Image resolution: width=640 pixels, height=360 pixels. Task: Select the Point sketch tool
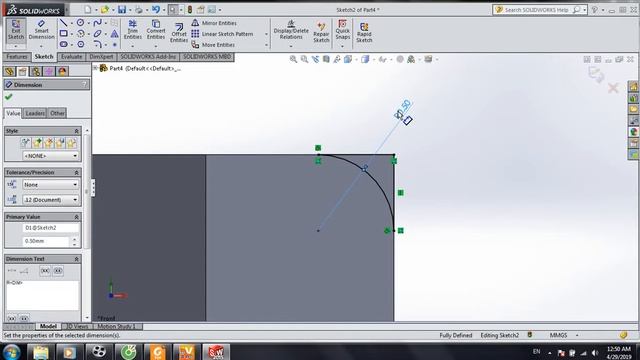pos(115,44)
